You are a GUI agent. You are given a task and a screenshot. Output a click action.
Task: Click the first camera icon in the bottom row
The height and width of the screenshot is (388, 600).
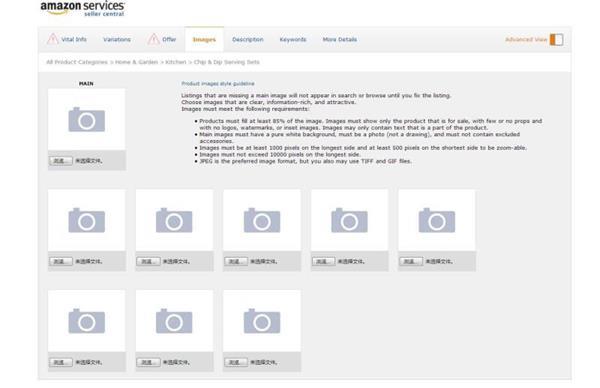point(86,321)
